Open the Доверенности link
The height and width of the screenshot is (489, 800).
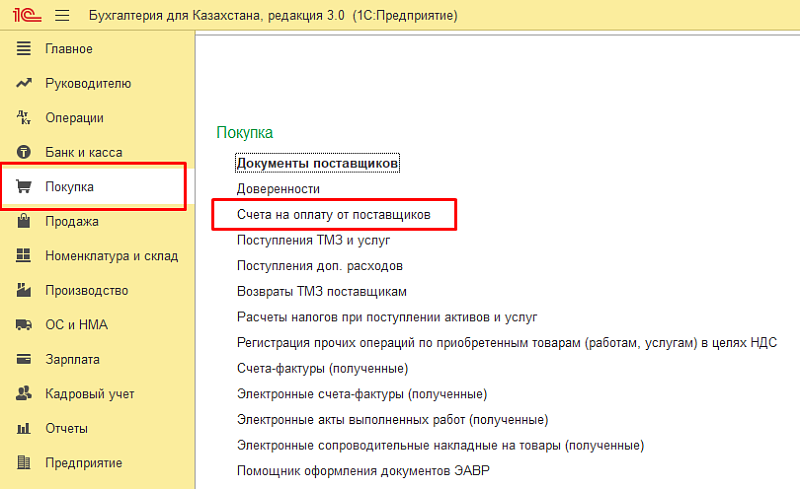pos(278,189)
